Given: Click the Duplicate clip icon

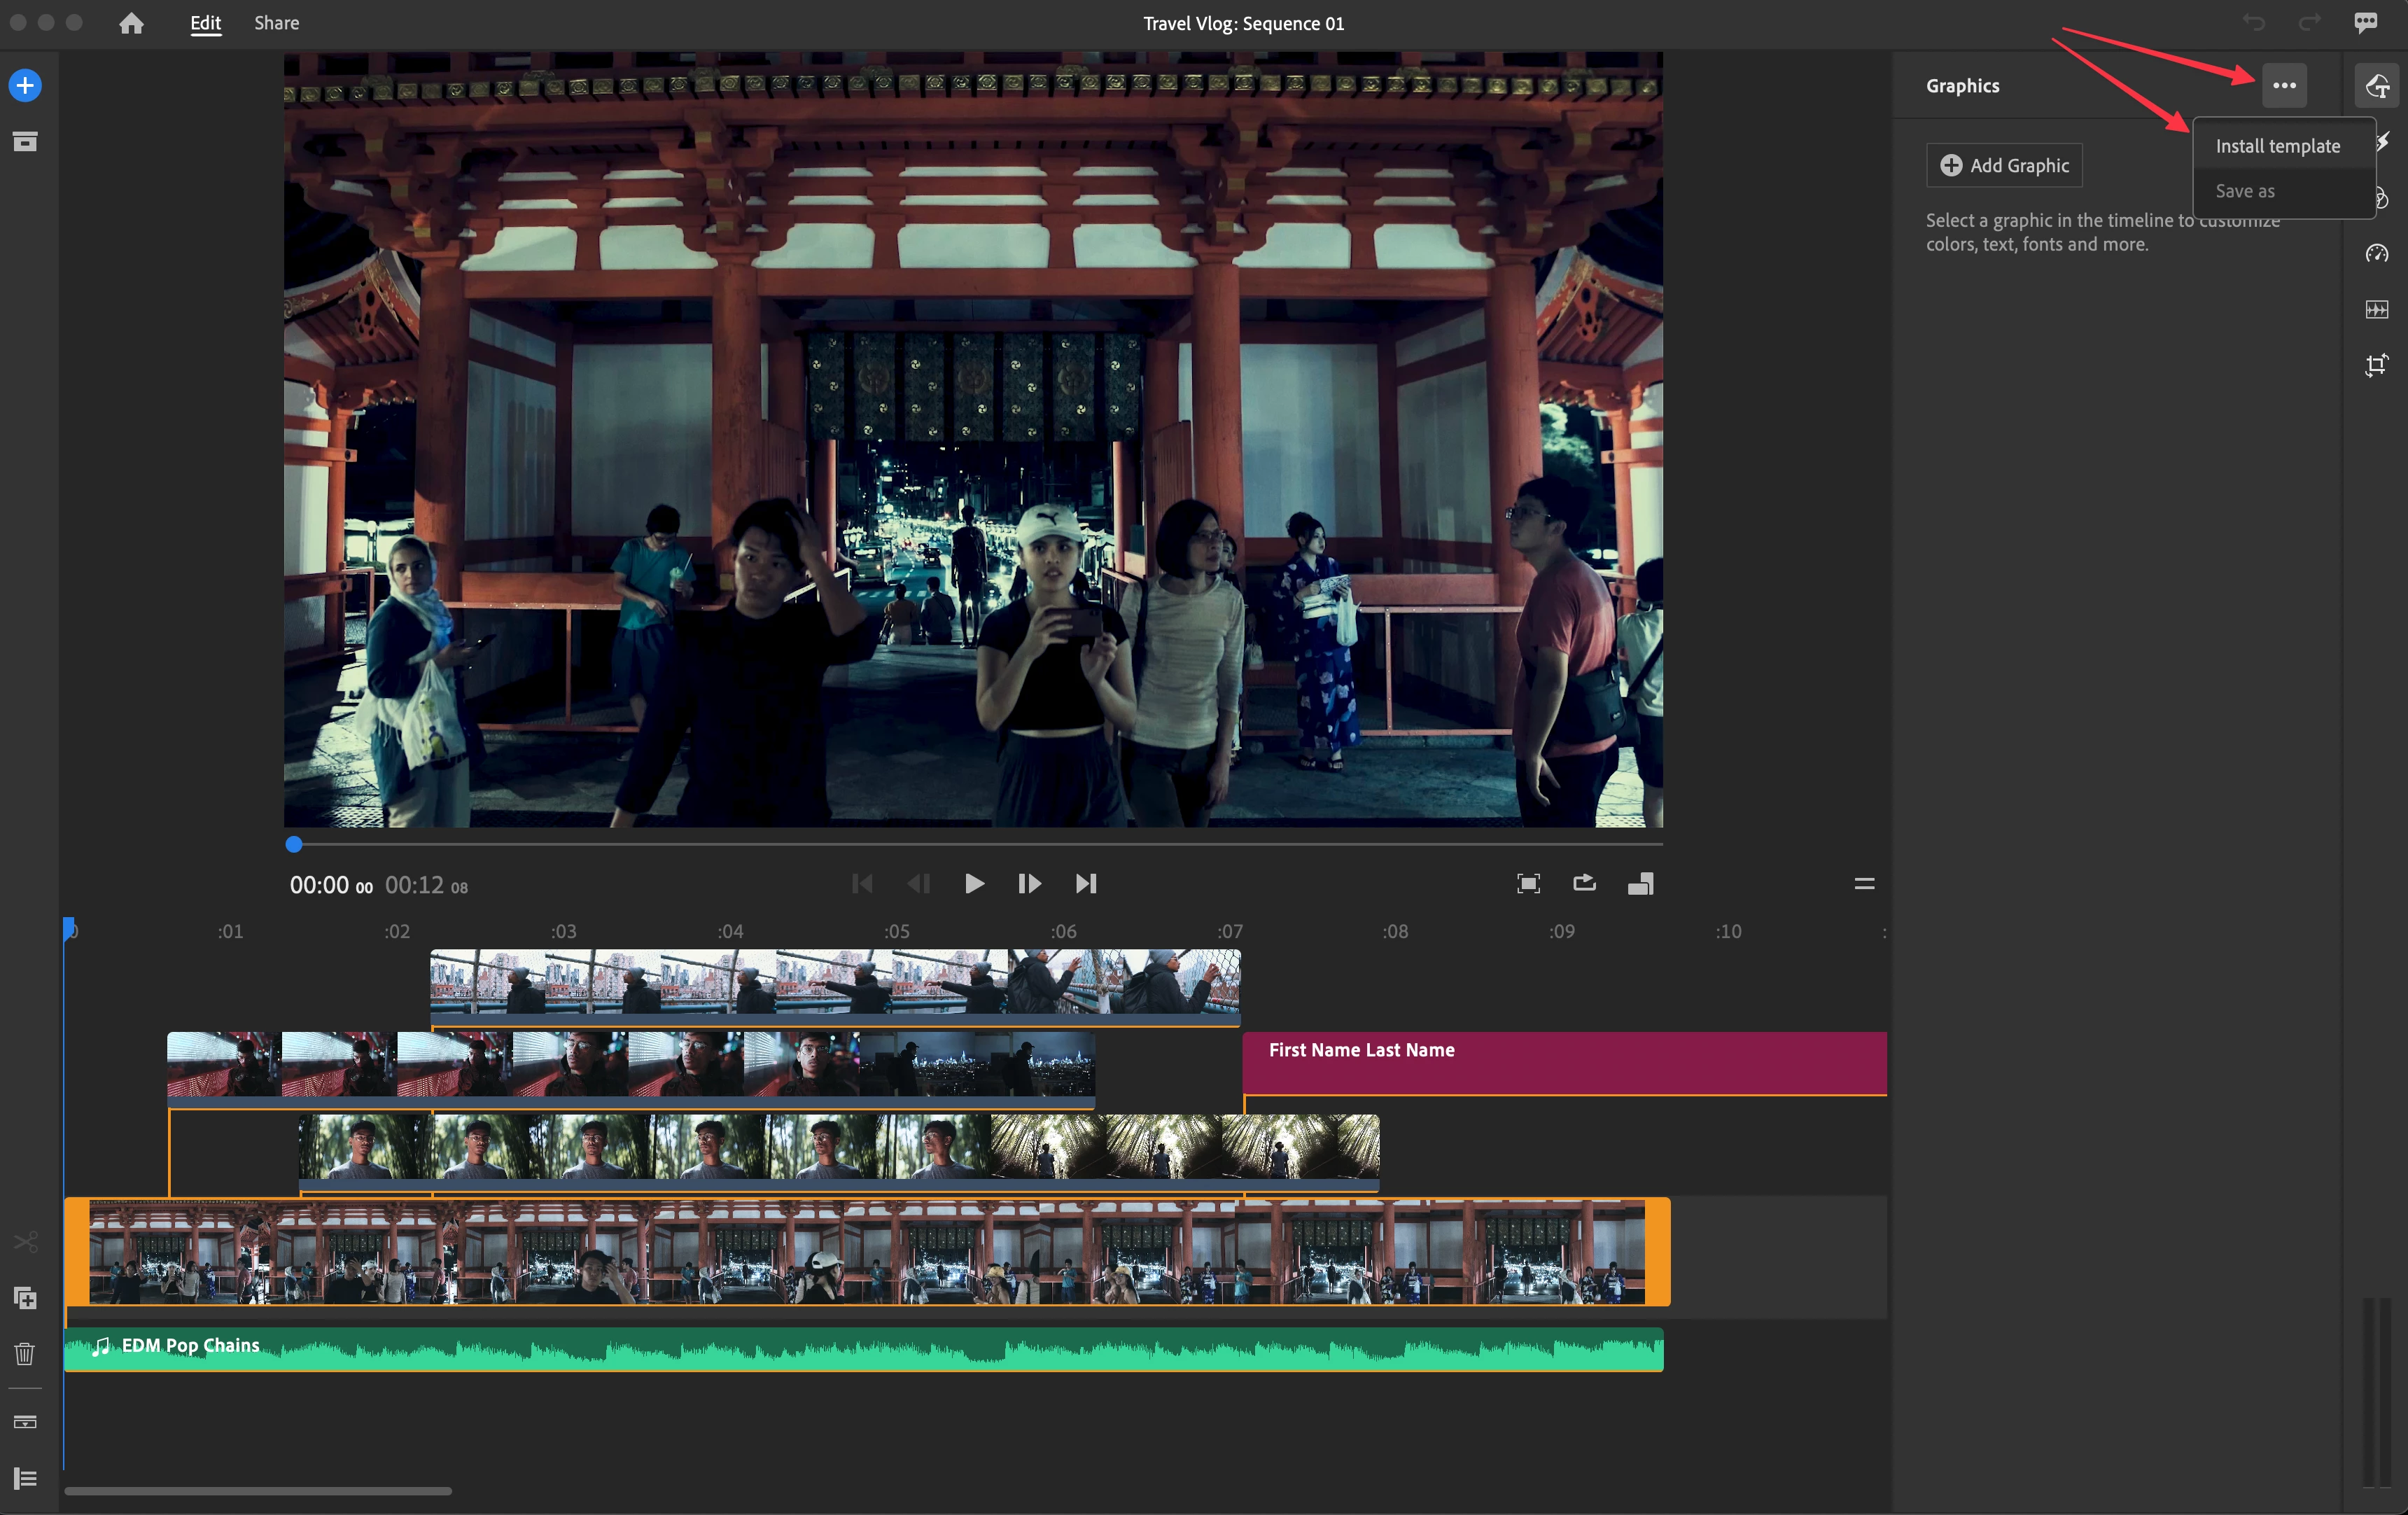Looking at the screenshot, I should 25,1298.
